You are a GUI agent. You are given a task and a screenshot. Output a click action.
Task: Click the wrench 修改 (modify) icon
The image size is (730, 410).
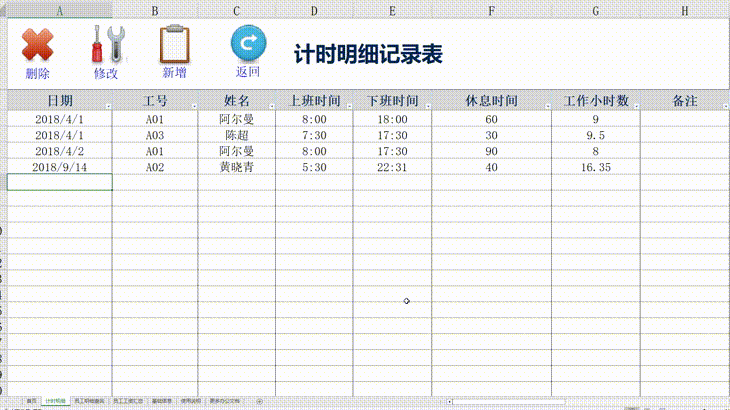tap(107, 46)
